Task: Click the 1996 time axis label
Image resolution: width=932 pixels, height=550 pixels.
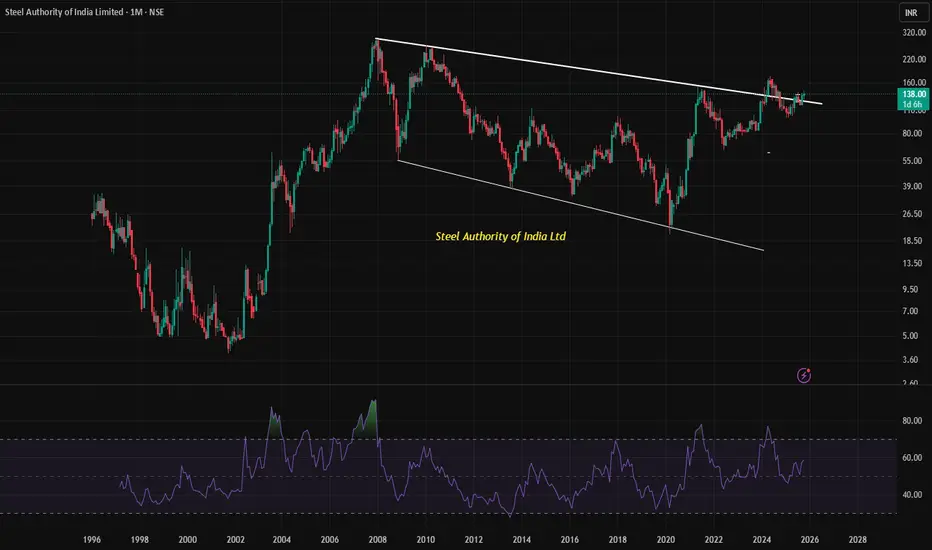Action: (x=92, y=540)
